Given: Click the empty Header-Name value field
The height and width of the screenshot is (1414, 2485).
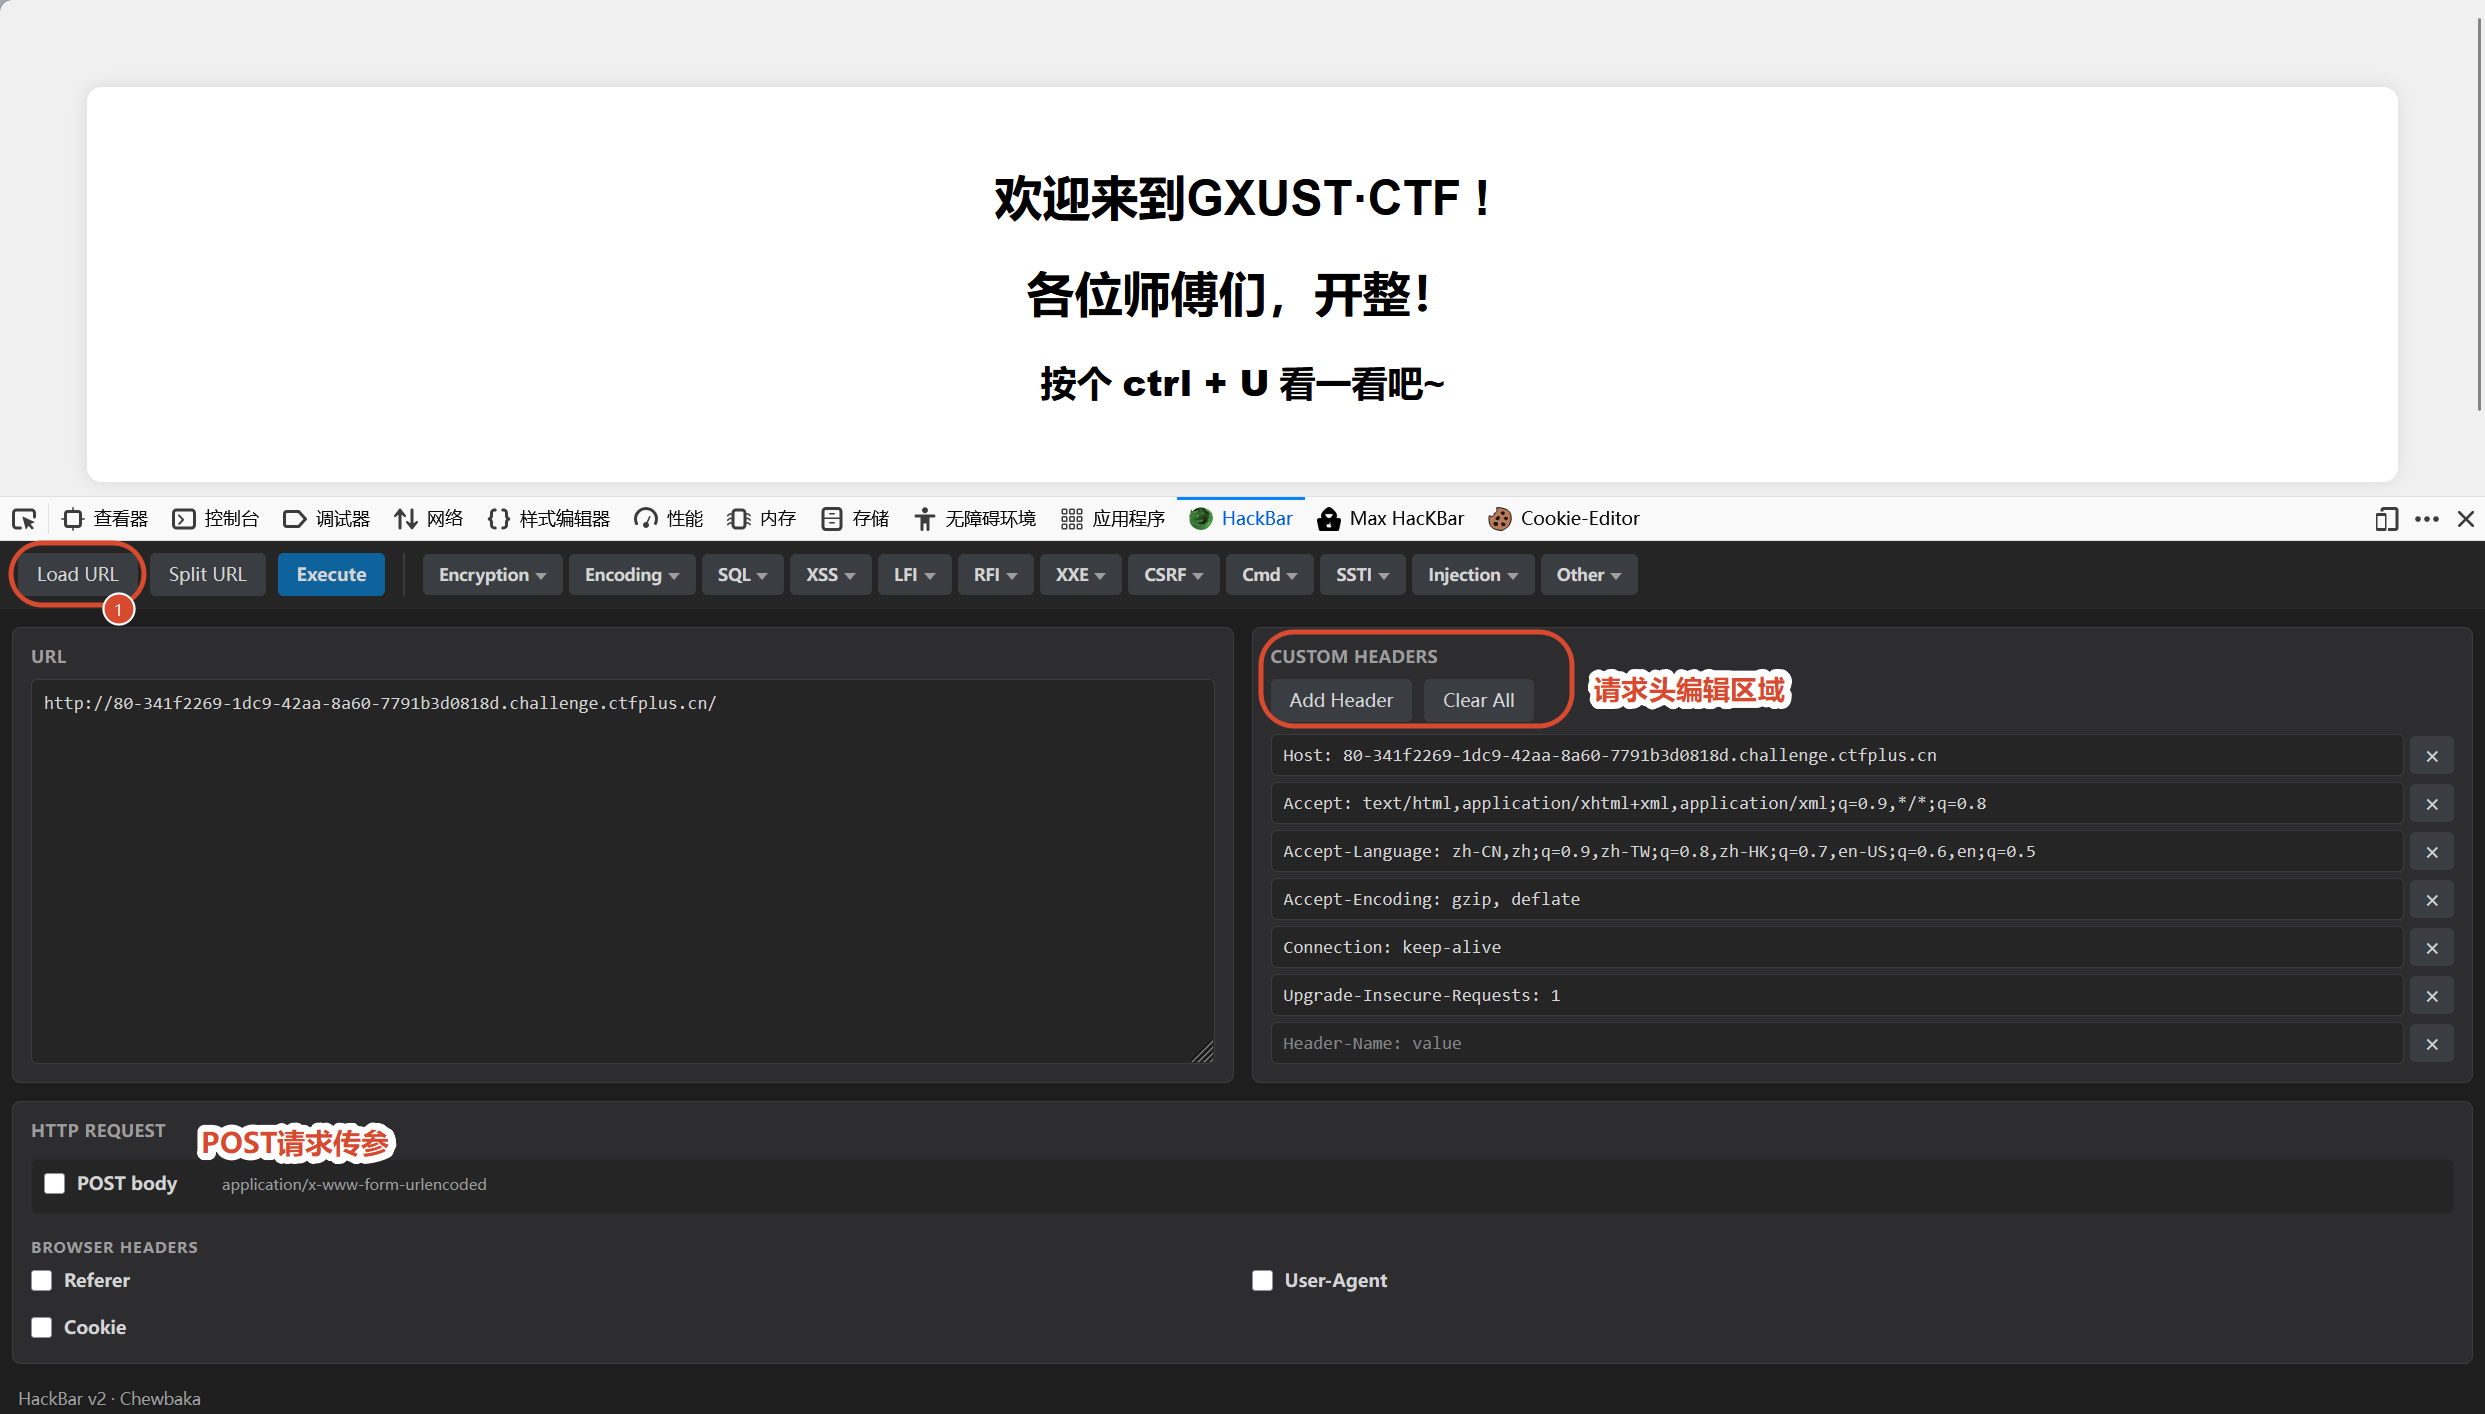Looking at the screenshot, I should [1836, 1043].
